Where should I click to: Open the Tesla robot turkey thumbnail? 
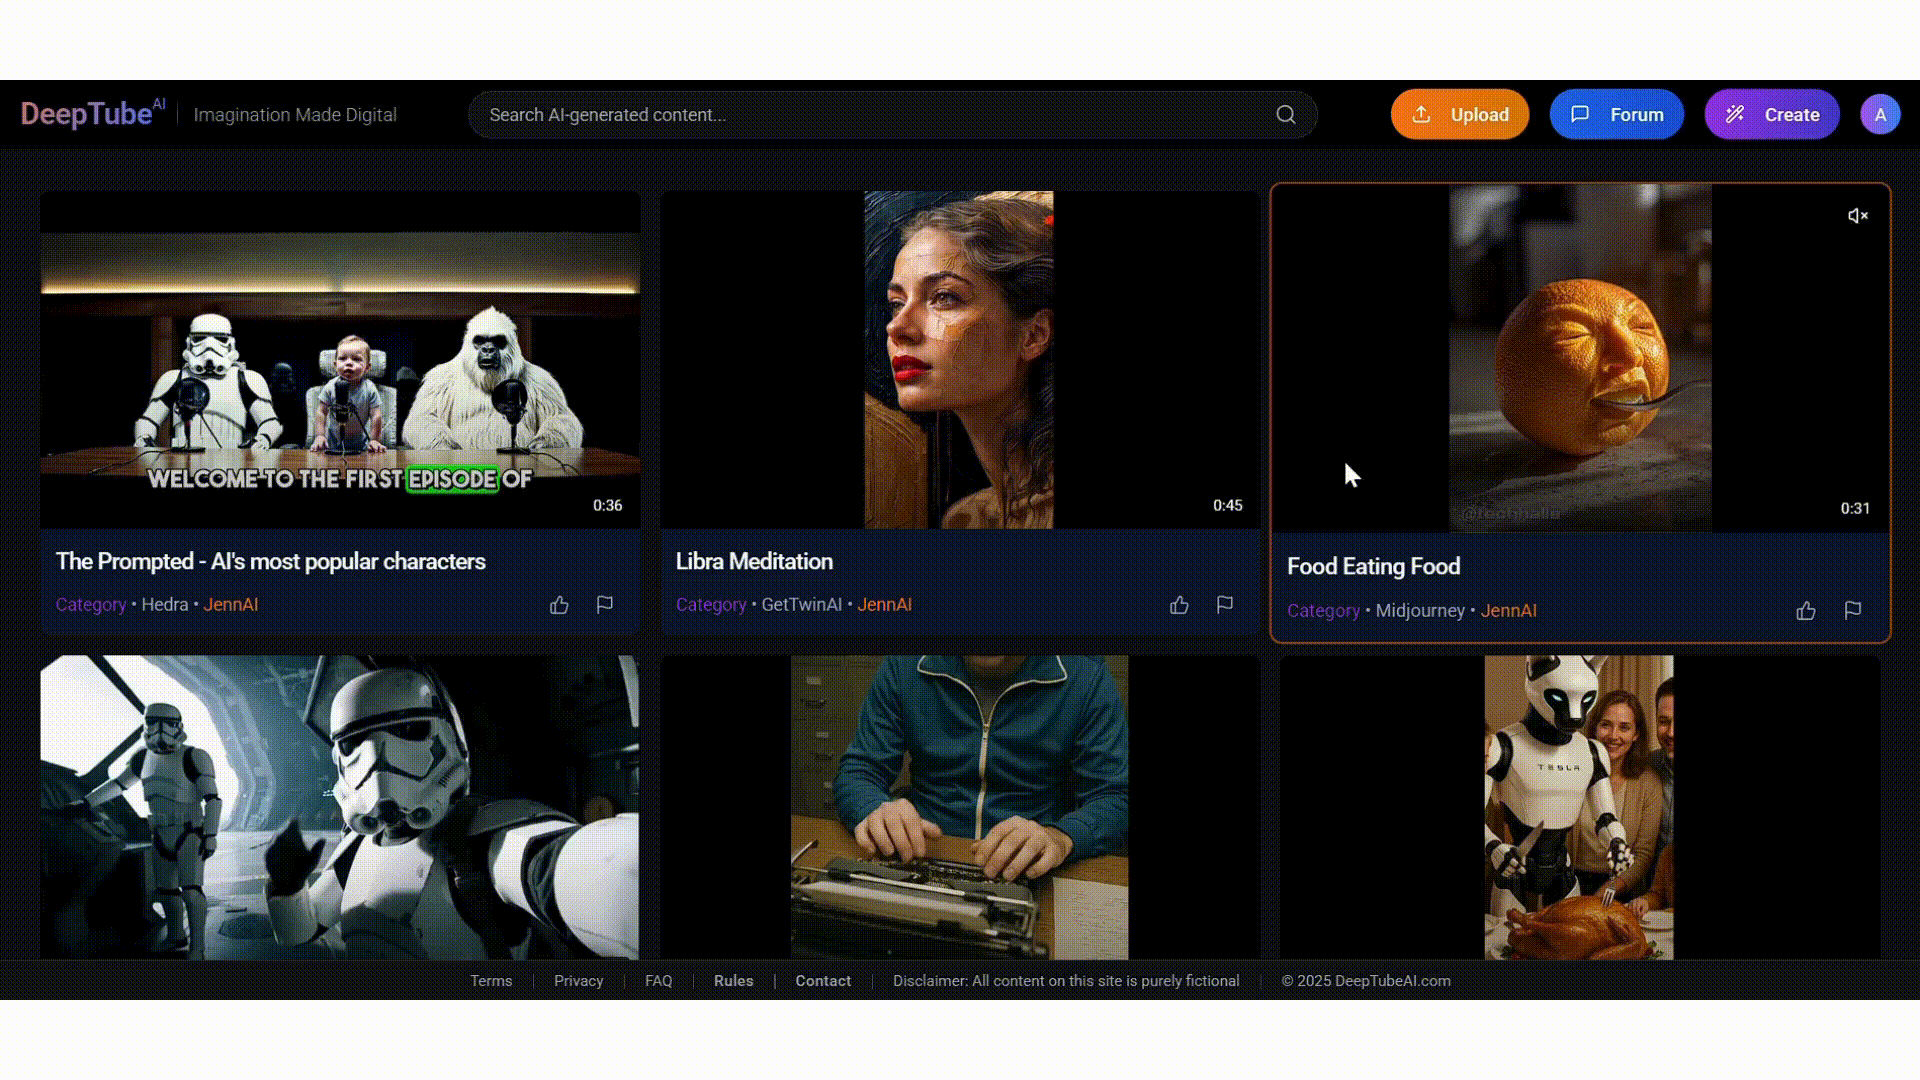(x=1580, y=807)
